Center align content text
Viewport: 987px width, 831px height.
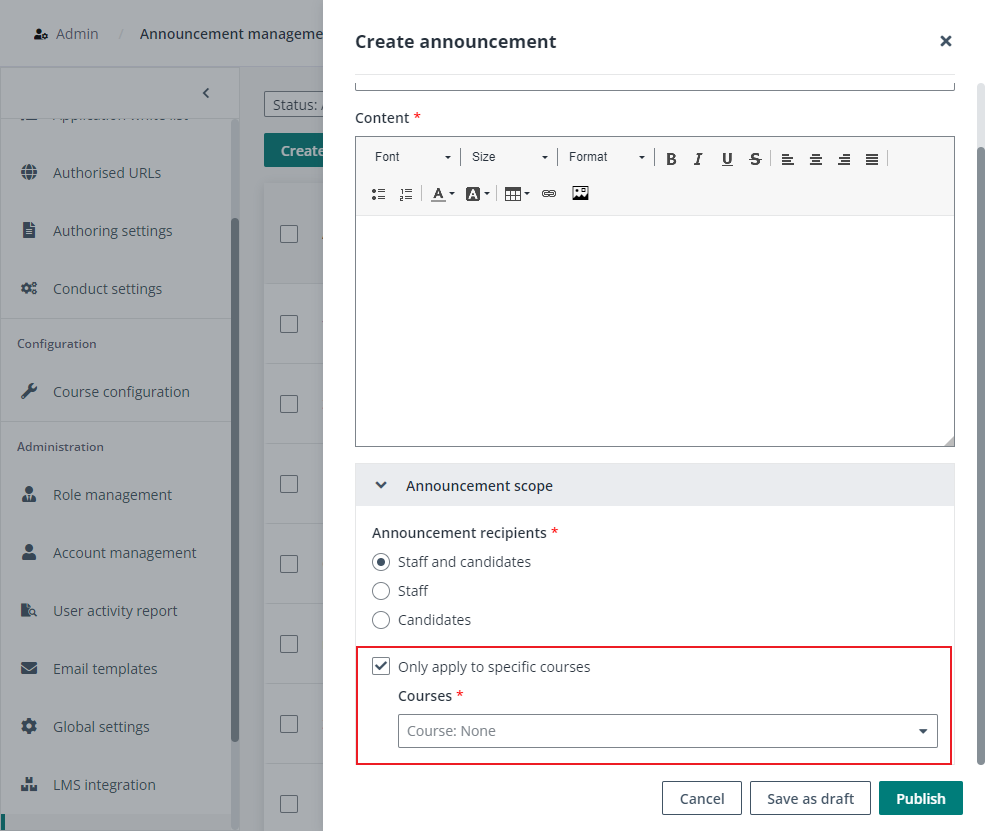pyautogui.click(x=816, y=159)
